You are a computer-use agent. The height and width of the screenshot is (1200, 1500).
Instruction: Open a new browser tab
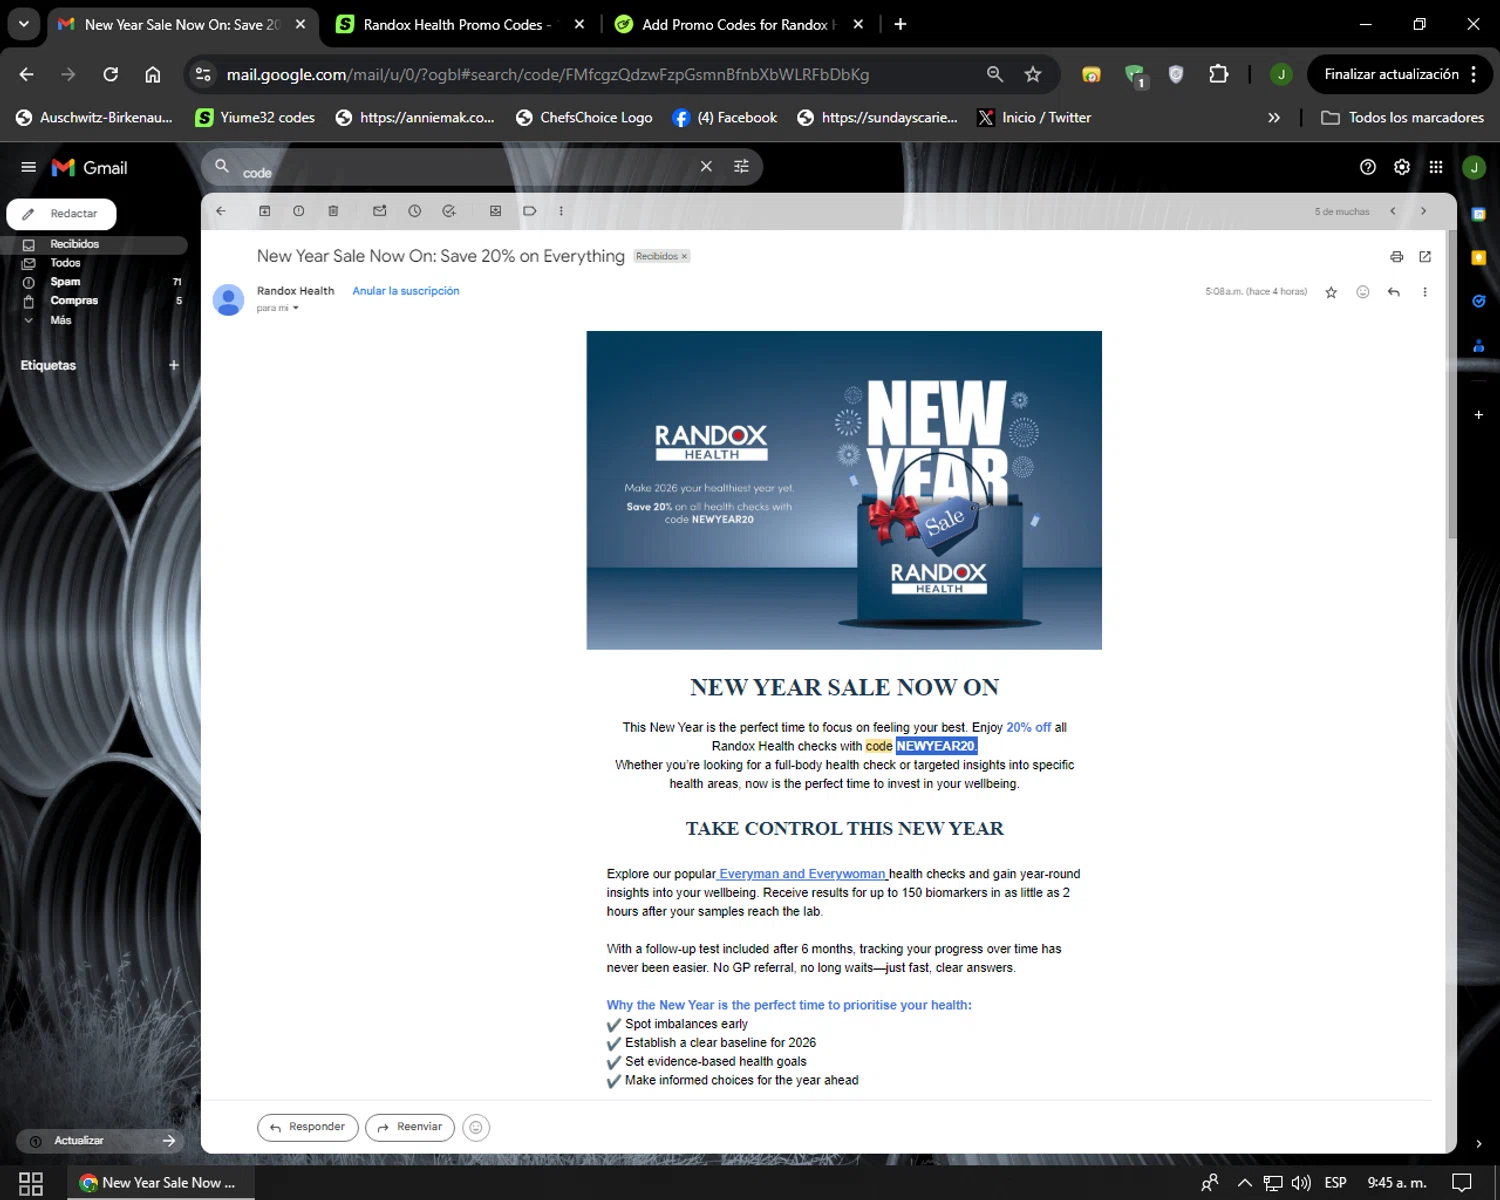click(900, 24)
